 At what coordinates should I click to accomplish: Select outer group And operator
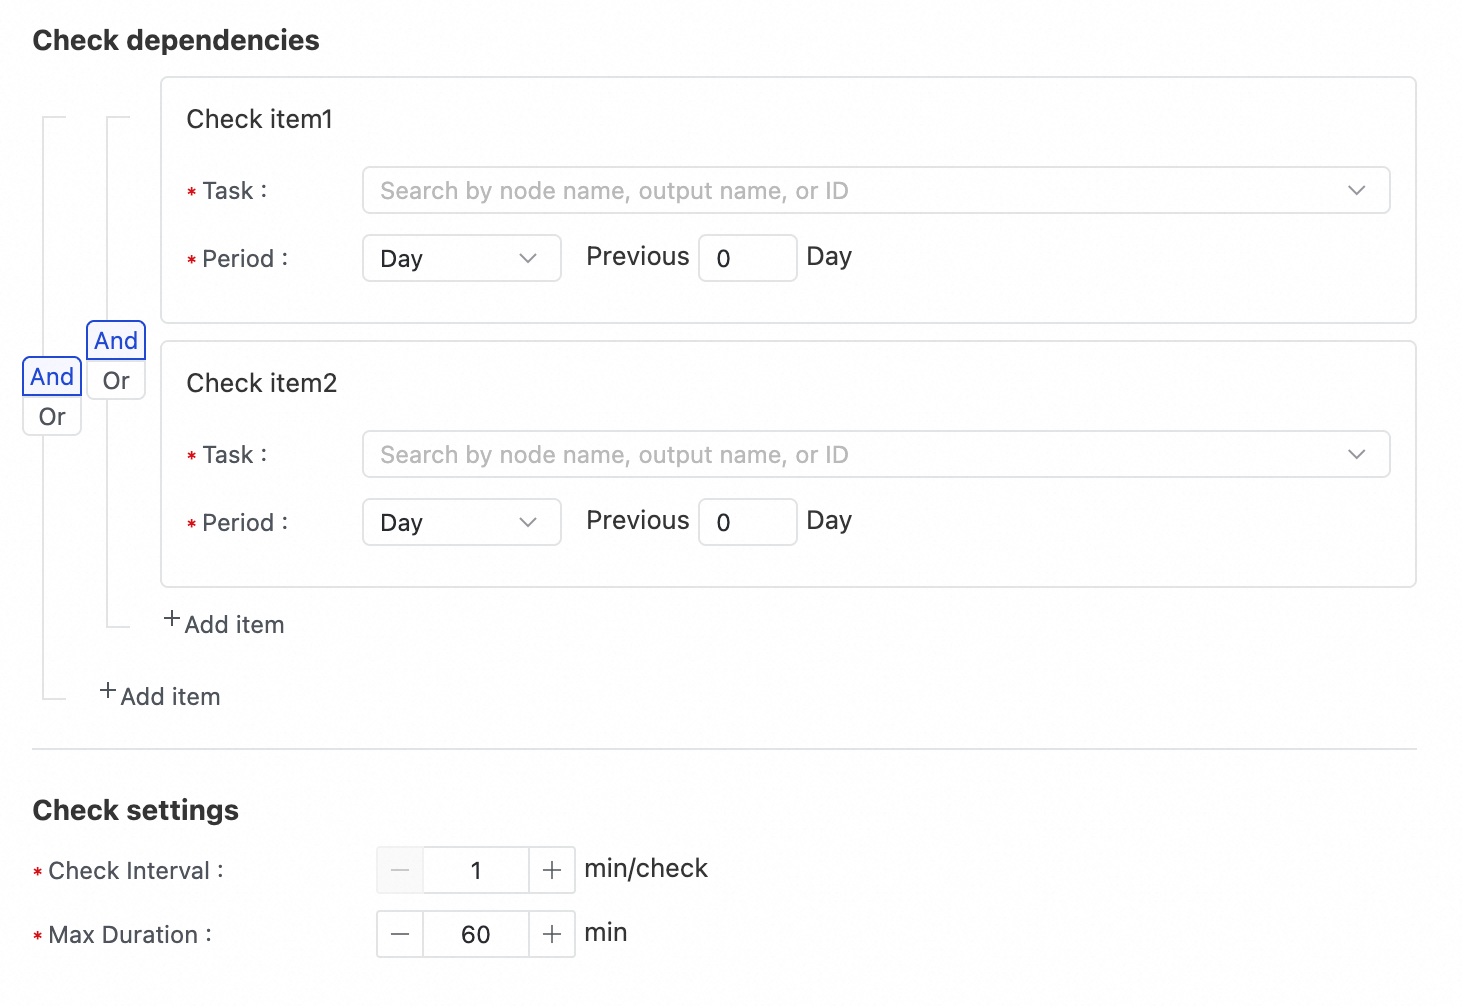coord(52,377)
